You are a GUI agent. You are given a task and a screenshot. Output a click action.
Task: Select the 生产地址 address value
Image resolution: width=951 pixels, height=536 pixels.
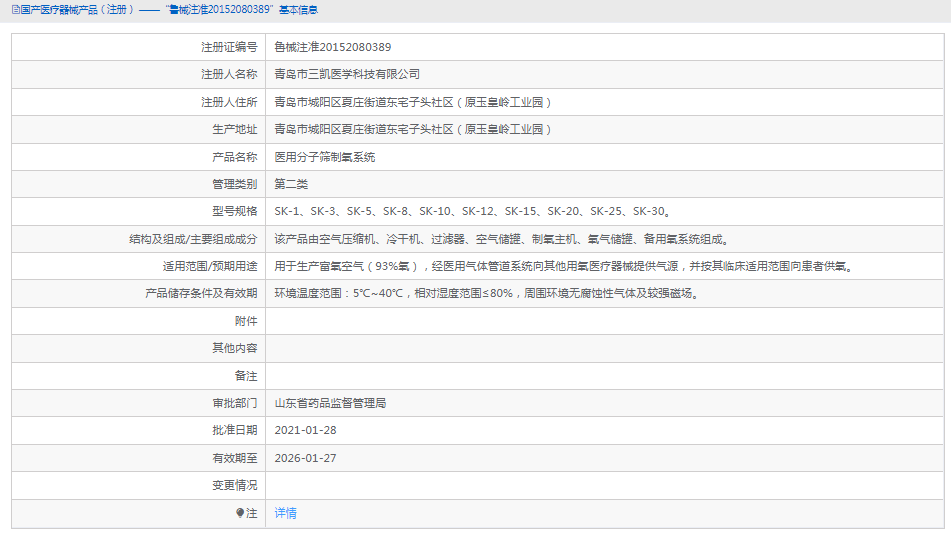(x=413, y=129)
